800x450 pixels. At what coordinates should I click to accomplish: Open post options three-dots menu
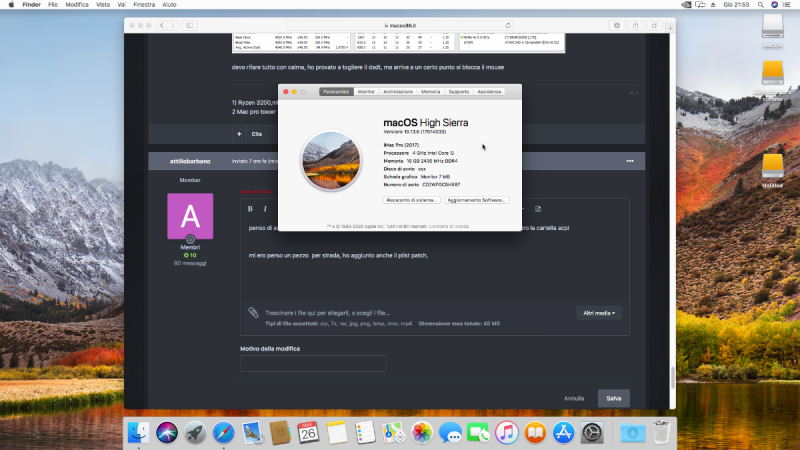tap(630, 161)
